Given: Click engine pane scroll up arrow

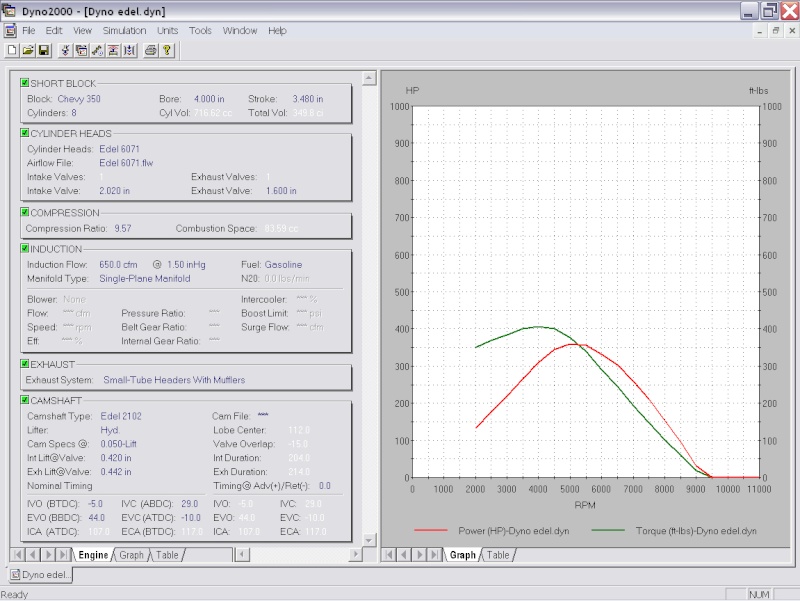Looking at the screenshot, I should tap(369, 78).
